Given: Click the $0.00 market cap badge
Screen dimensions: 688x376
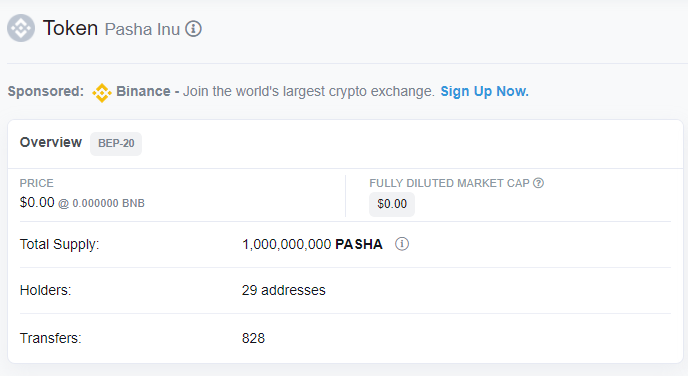Looking at the screenshot, I should point(392,204).
